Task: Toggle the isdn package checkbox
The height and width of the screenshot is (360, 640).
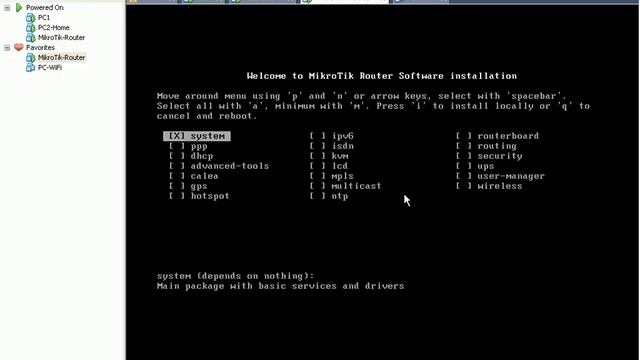Action: [318, 146]
